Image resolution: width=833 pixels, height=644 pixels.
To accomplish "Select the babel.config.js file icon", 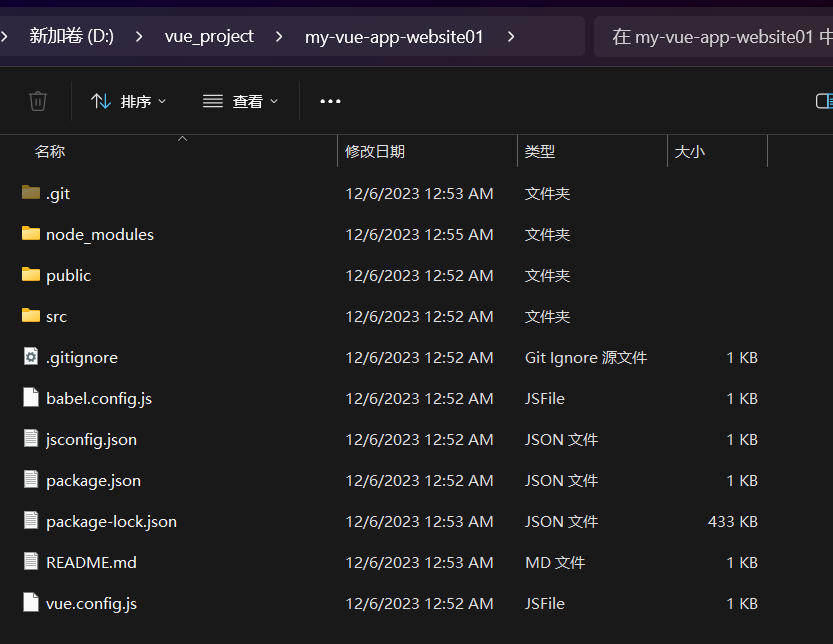I will coord(31,398).
